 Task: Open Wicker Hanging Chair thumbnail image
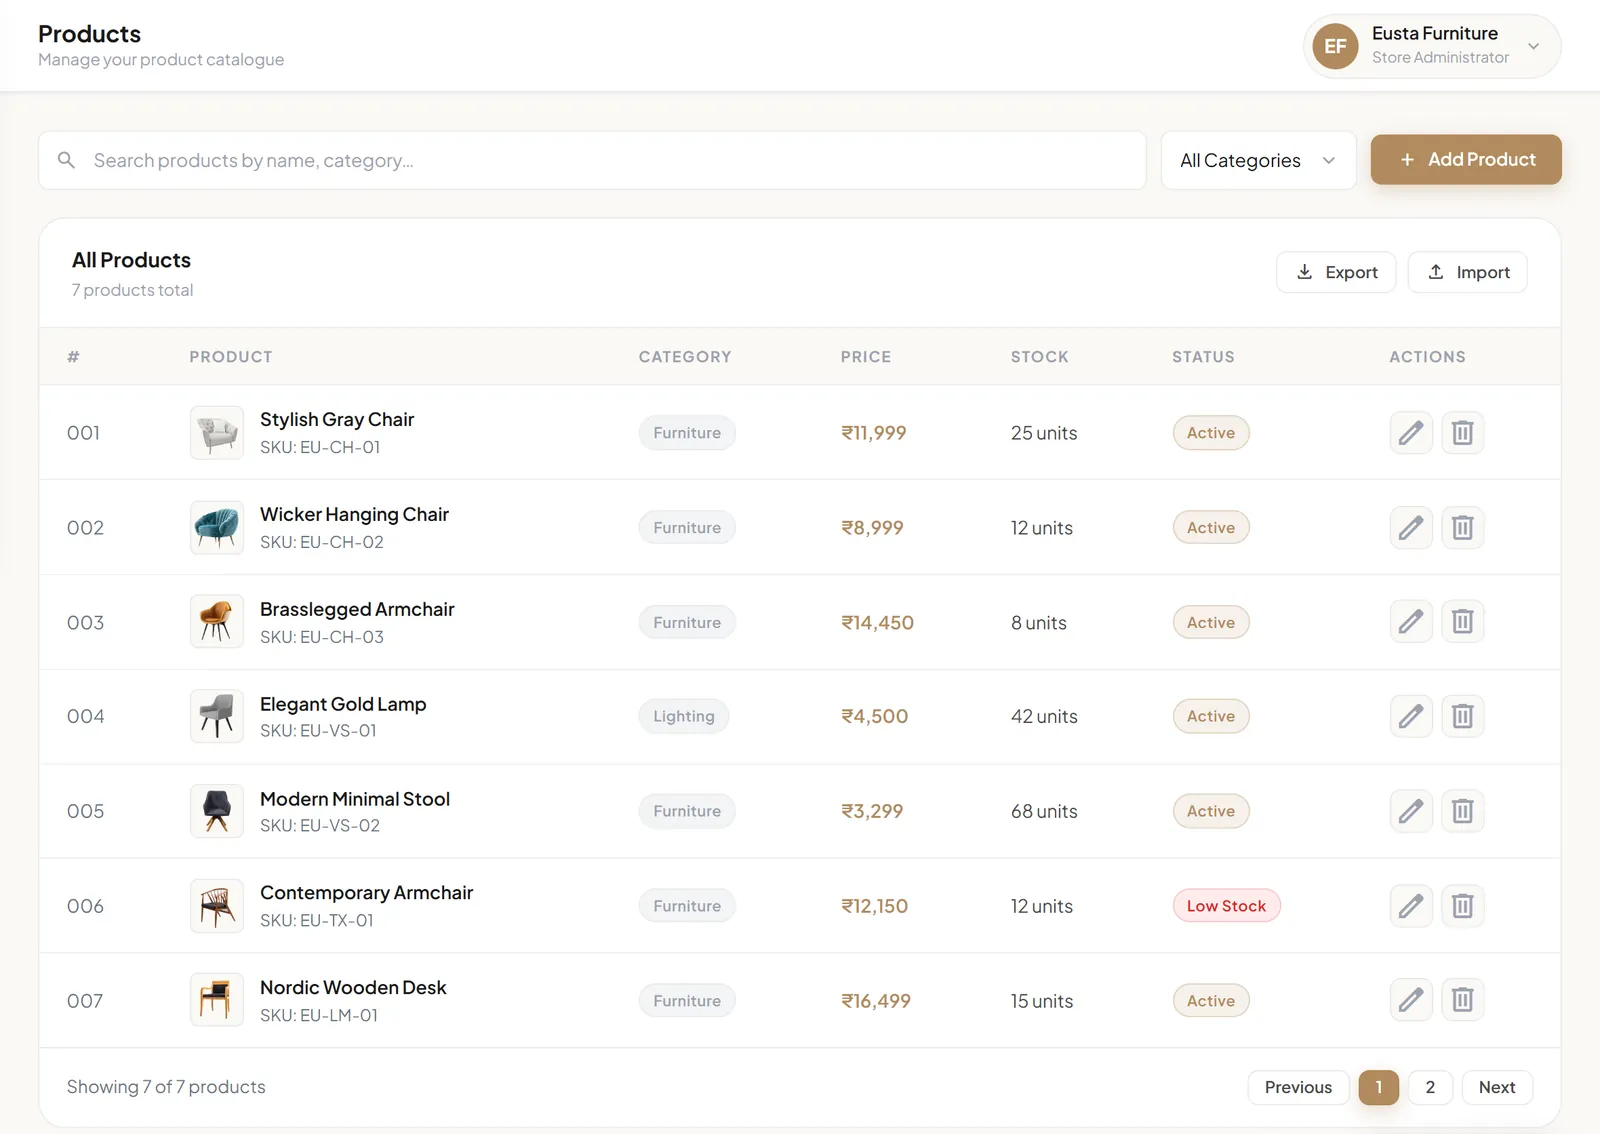(x=217, y=528)
